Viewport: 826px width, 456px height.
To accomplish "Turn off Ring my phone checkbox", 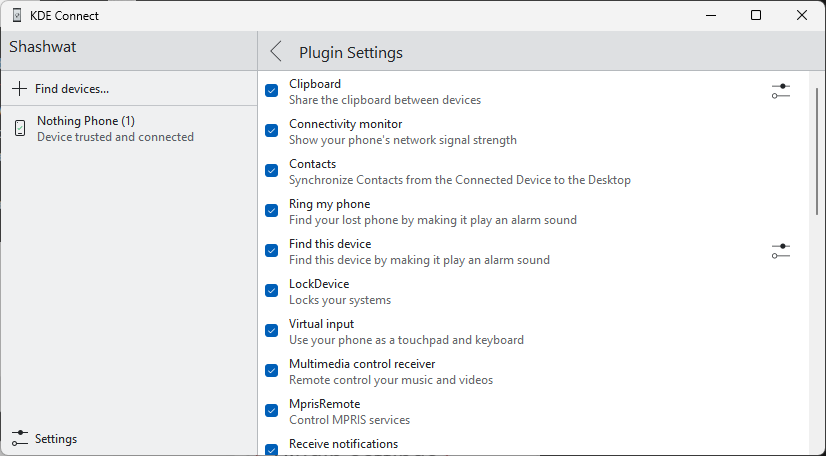I will tap(271, 211).
